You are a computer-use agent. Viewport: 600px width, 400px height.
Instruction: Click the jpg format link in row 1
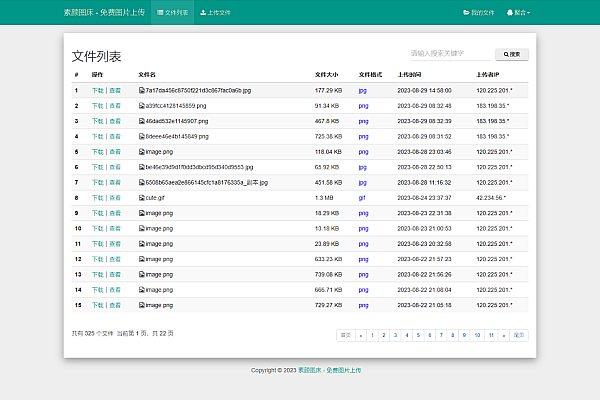(362, 91)
